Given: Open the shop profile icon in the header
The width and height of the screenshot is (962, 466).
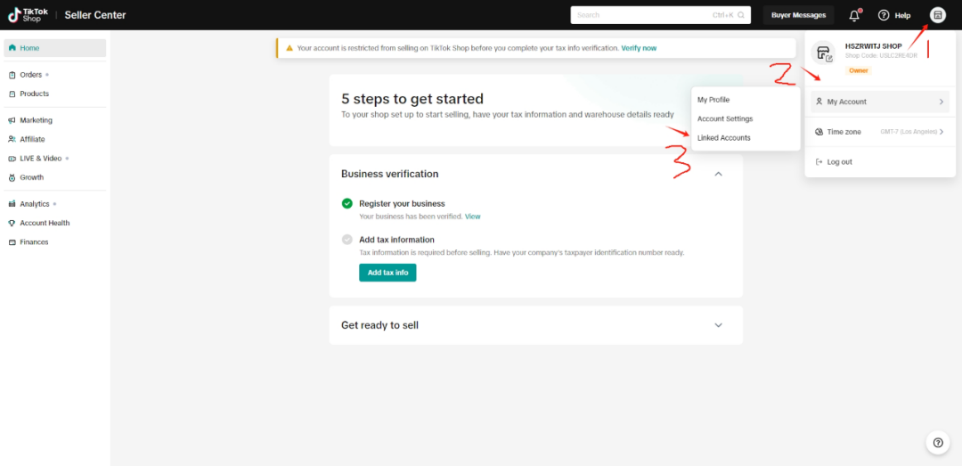Looking at the screenshot, I should tap(937, 15).
